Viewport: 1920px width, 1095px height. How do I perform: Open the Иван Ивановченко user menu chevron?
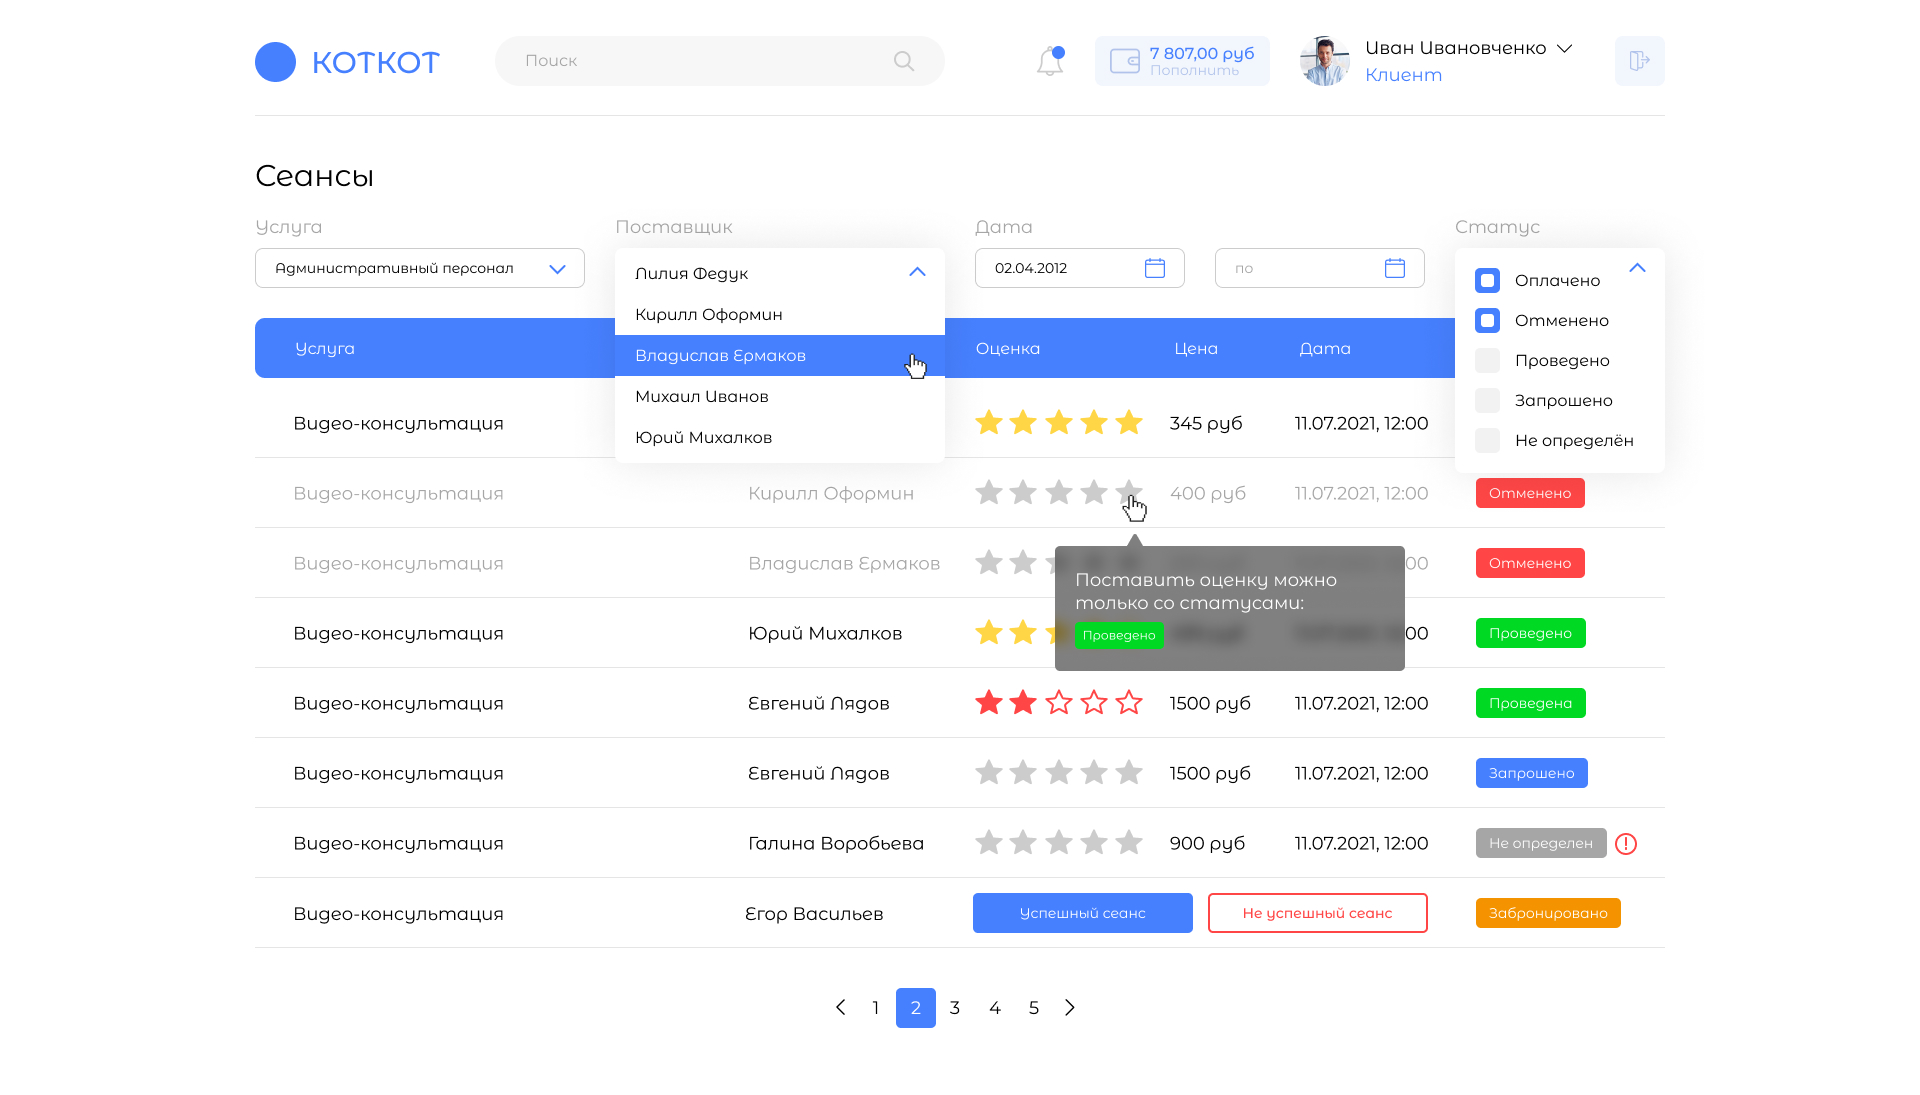click(1565, 48)
